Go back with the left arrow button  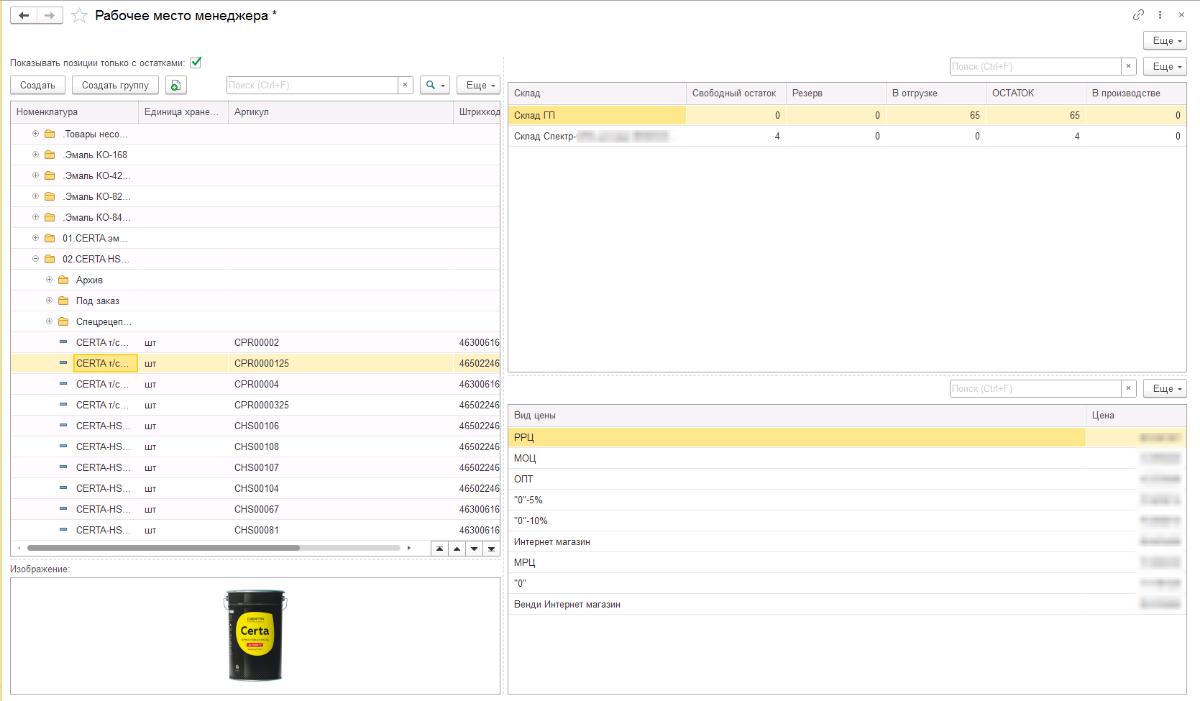pos(24,15)
